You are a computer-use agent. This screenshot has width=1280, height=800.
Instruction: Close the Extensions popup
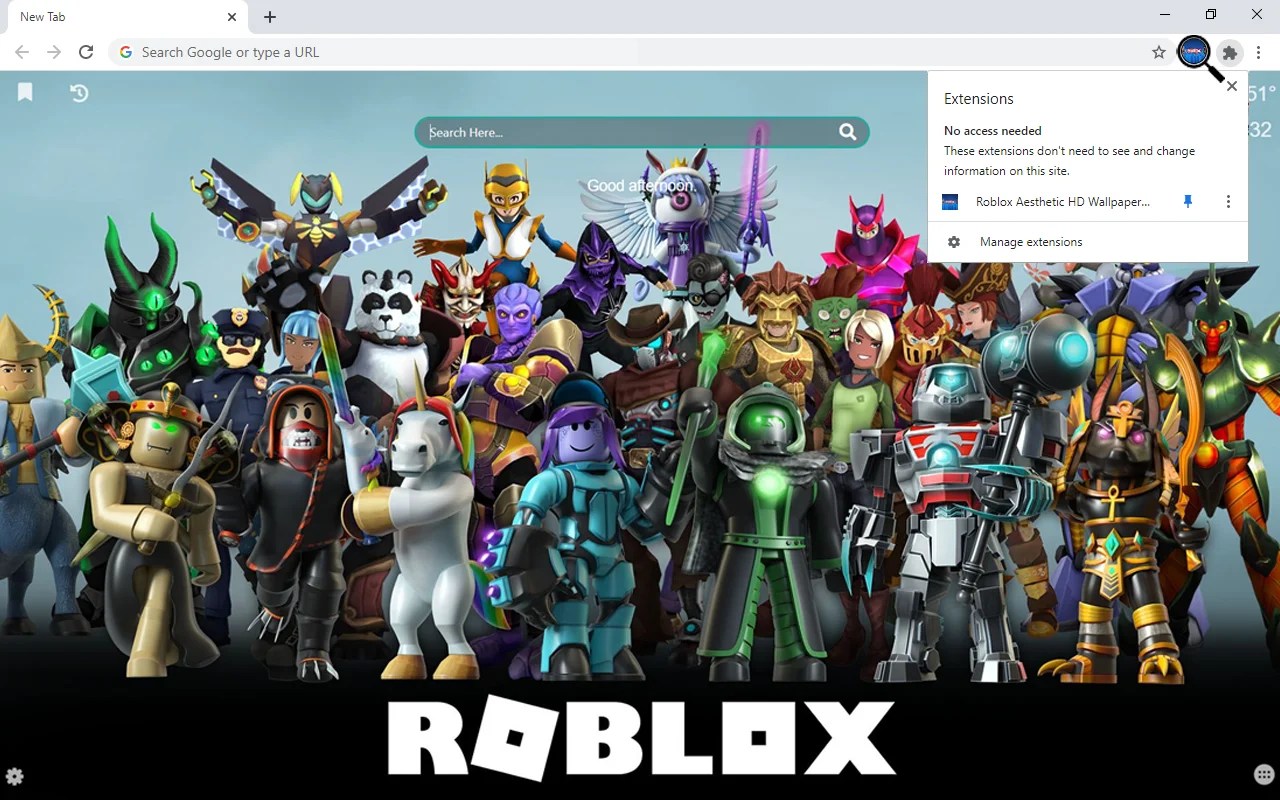pos(1232,86)
